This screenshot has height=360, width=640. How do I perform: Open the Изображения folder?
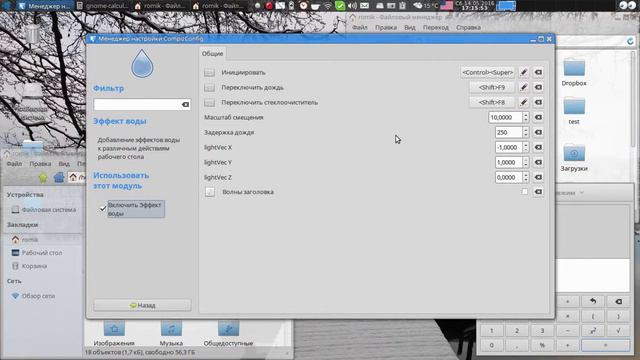(x=114, y=333)
